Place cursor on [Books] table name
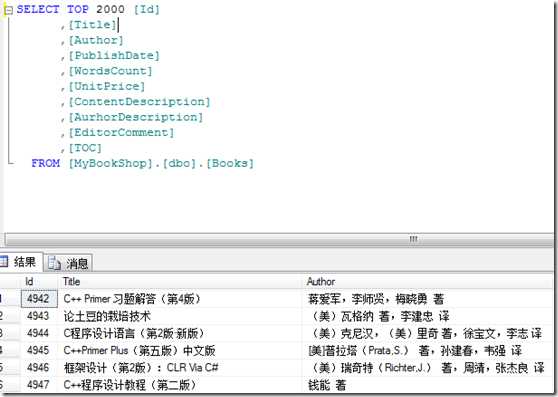The height and width of the screenshot is (397, 558). pyautogui.click(x=230, y=163)
